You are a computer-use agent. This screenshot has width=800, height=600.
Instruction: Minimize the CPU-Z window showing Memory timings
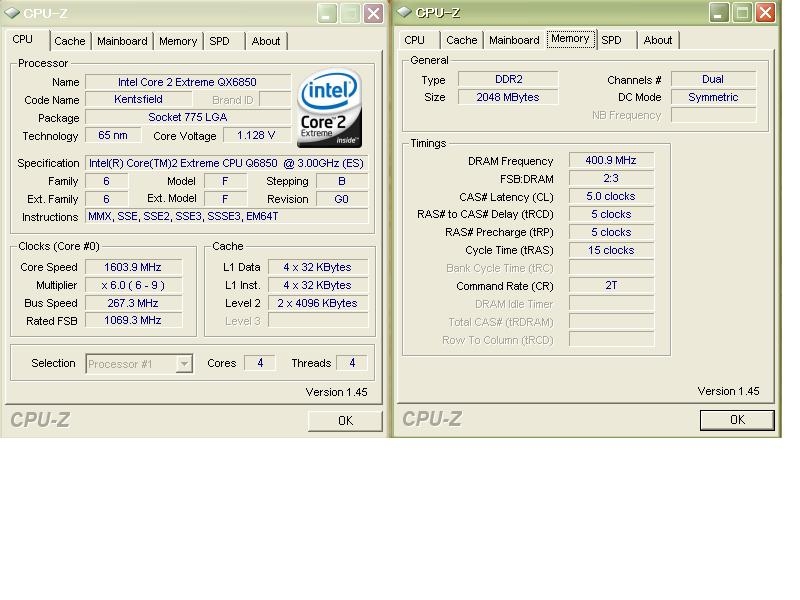tap(719, 13)
